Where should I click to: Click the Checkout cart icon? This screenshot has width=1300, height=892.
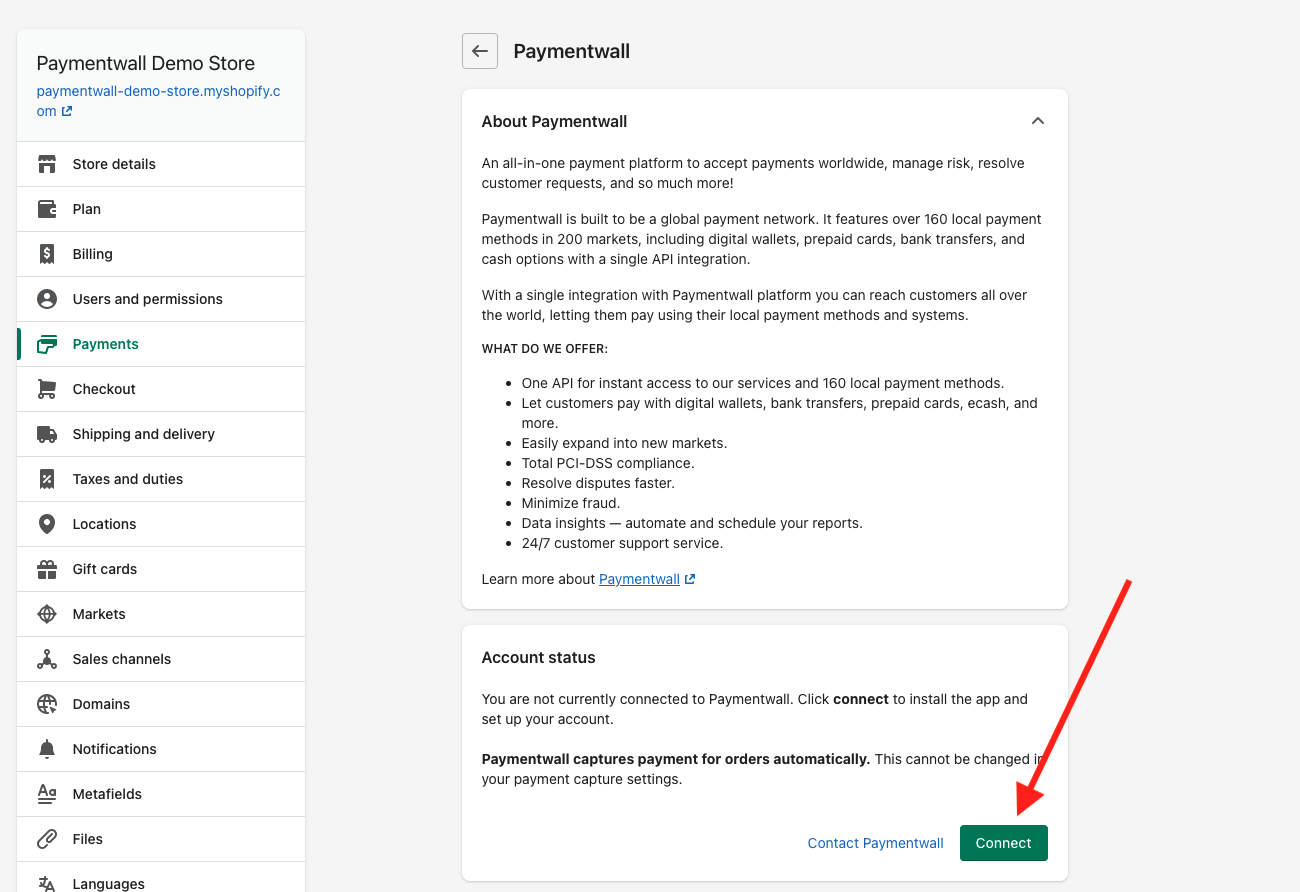pos(47,389)
